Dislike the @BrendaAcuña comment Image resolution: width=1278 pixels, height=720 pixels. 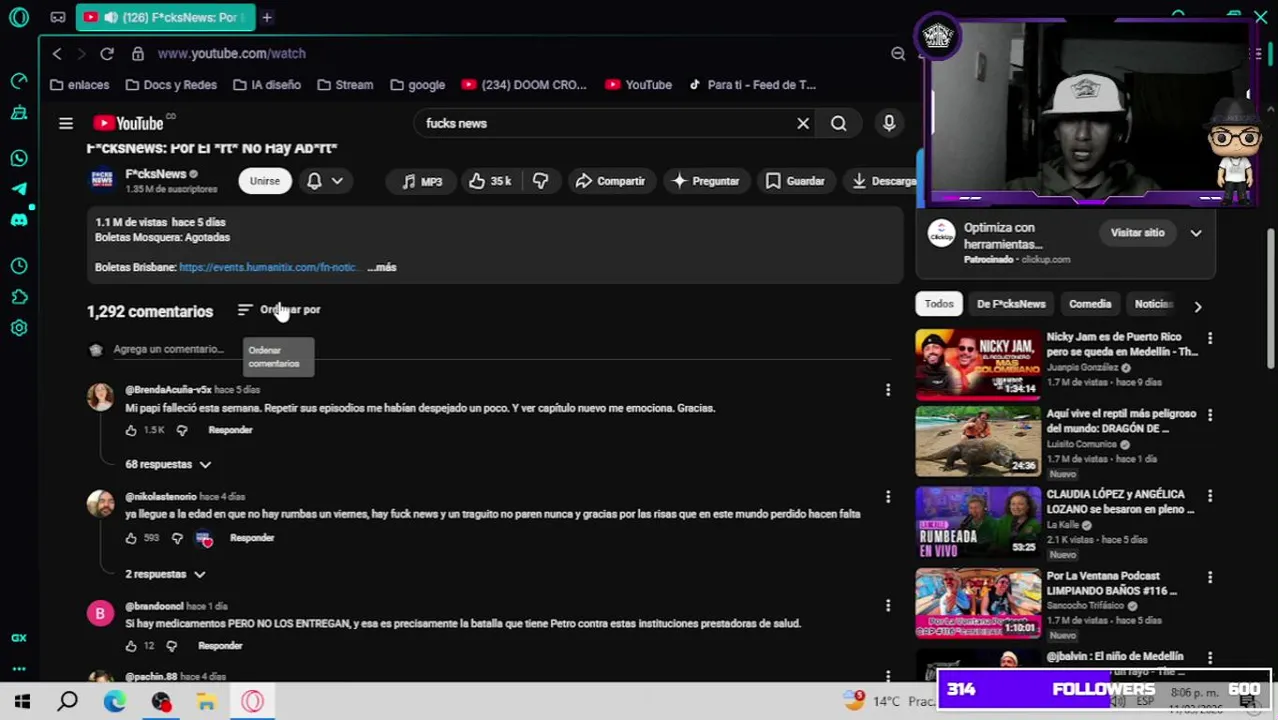(x=182, y=430)
